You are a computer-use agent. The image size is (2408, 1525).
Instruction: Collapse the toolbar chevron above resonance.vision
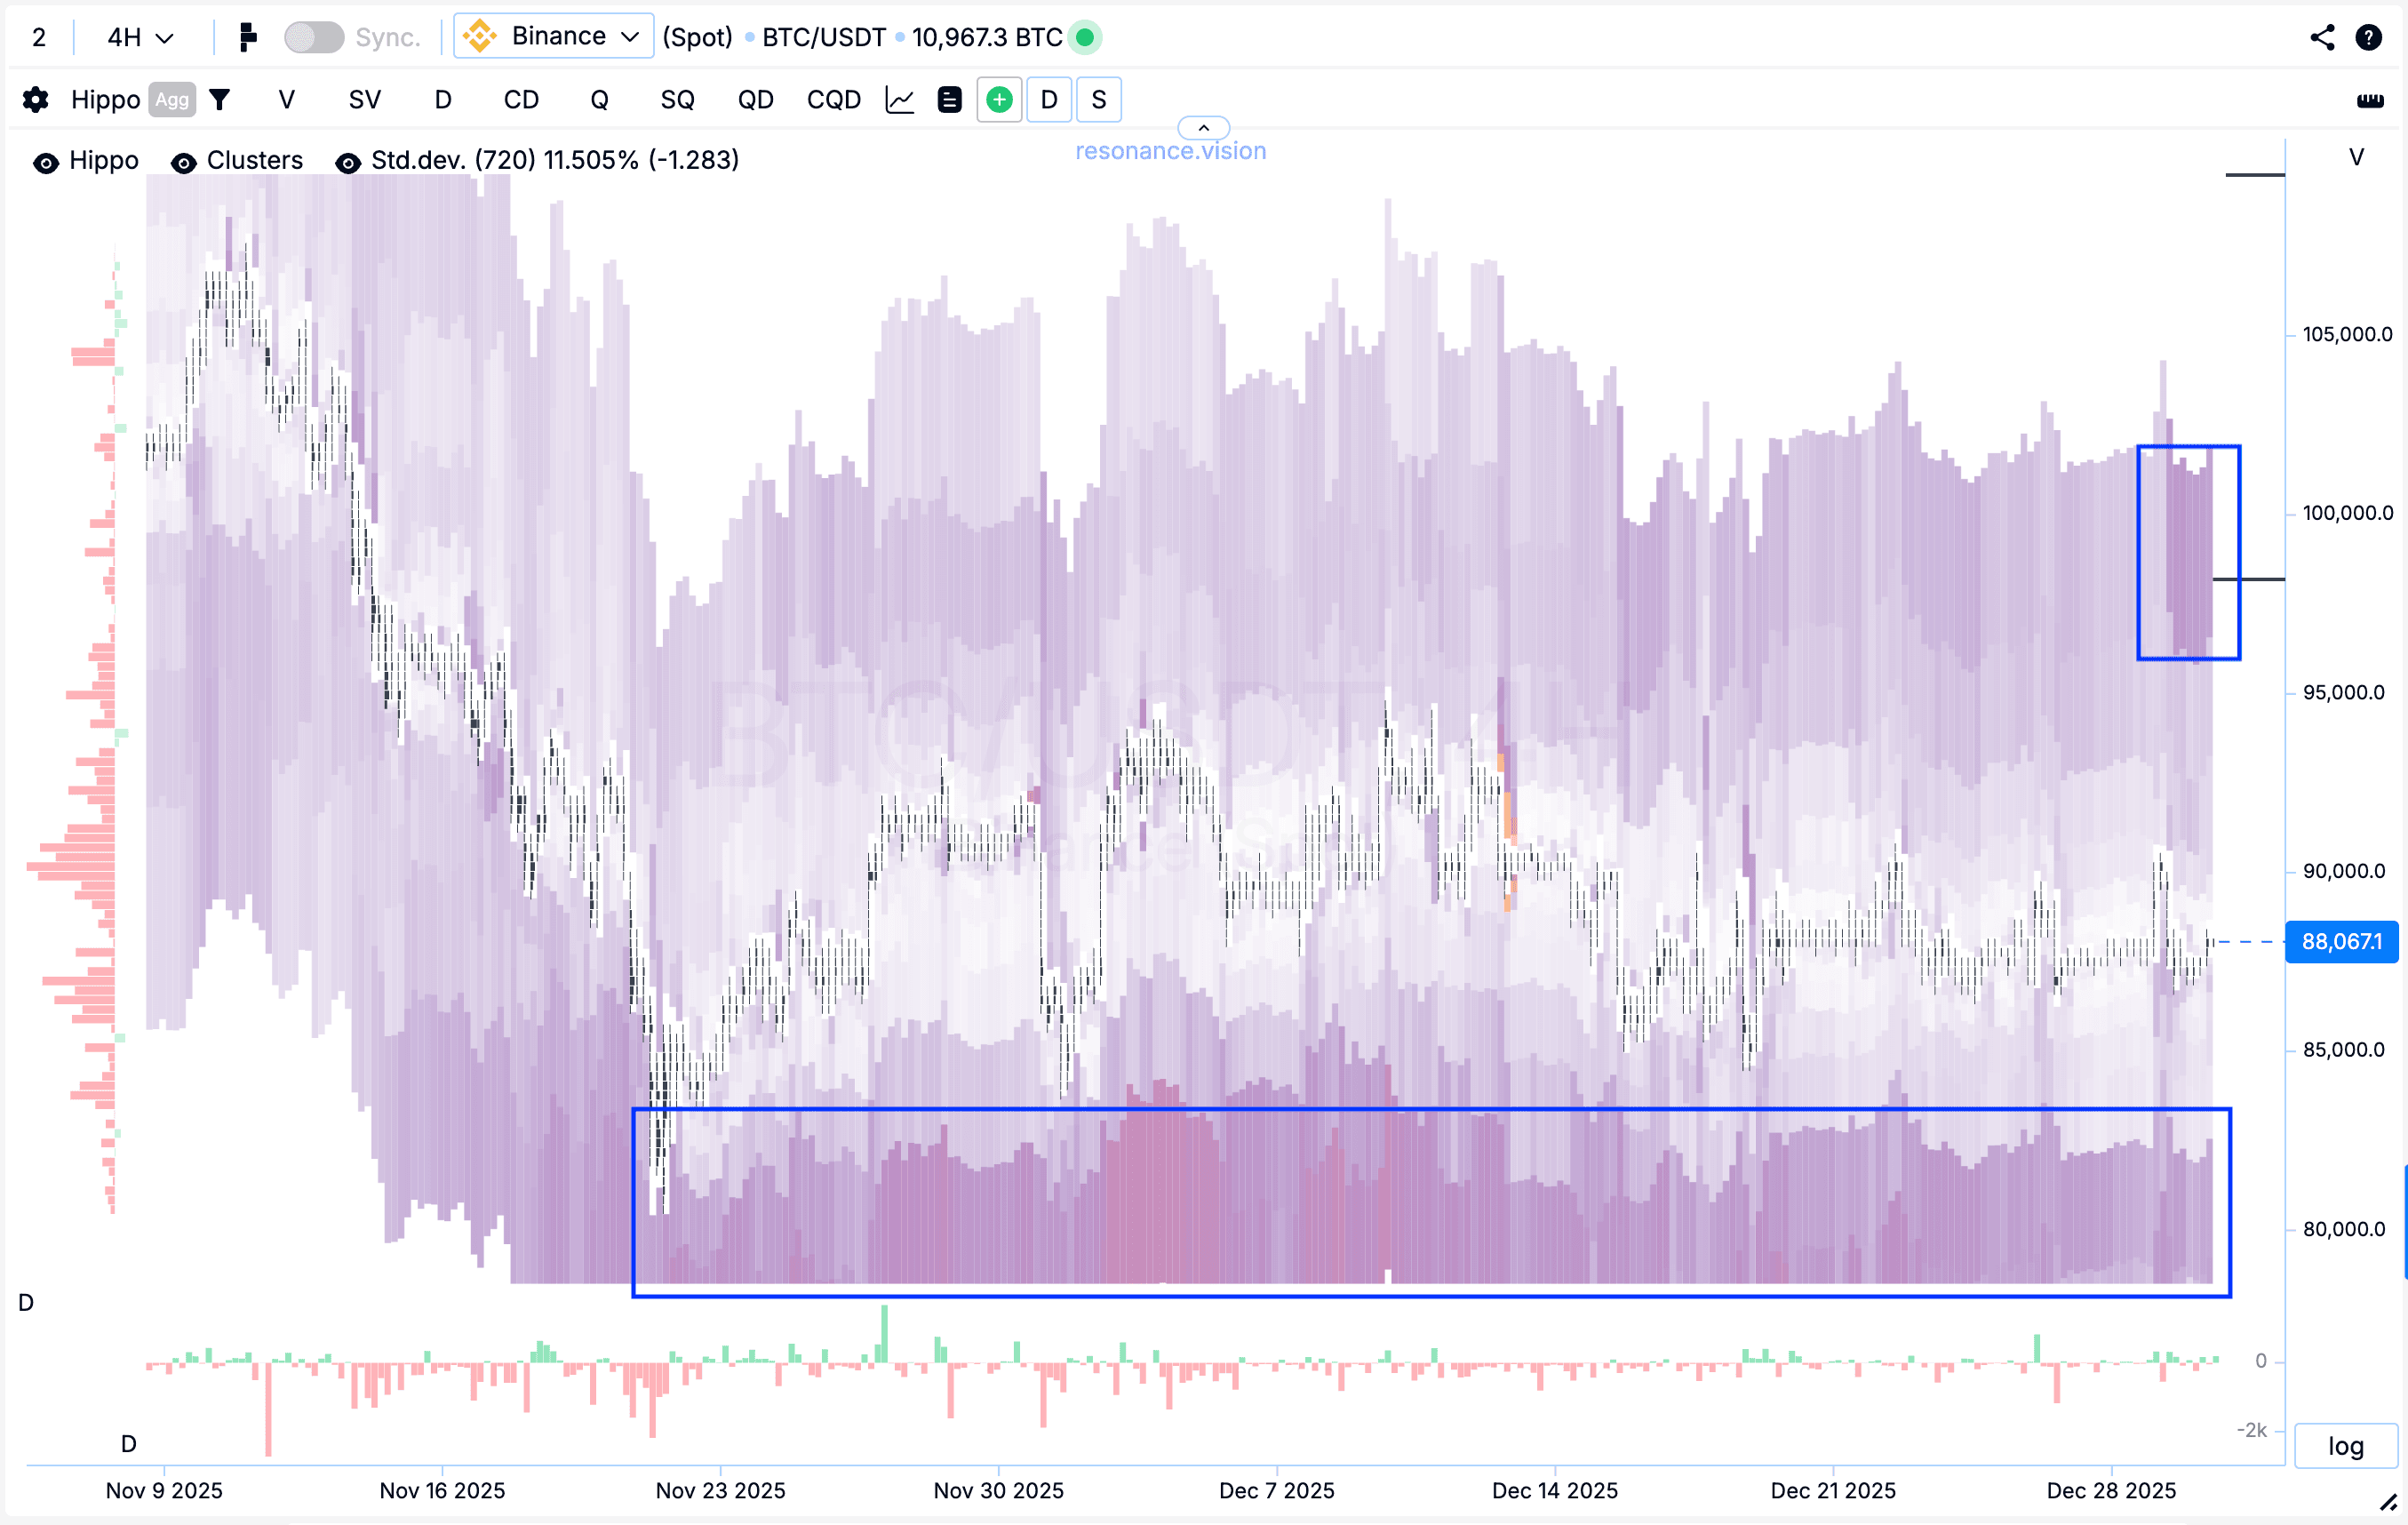1203,127
